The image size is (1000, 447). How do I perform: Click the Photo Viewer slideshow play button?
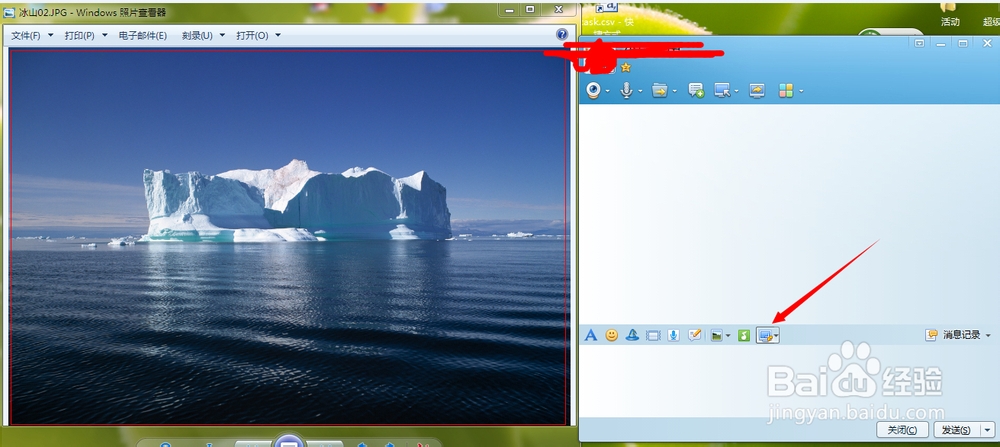pos(290,441)
